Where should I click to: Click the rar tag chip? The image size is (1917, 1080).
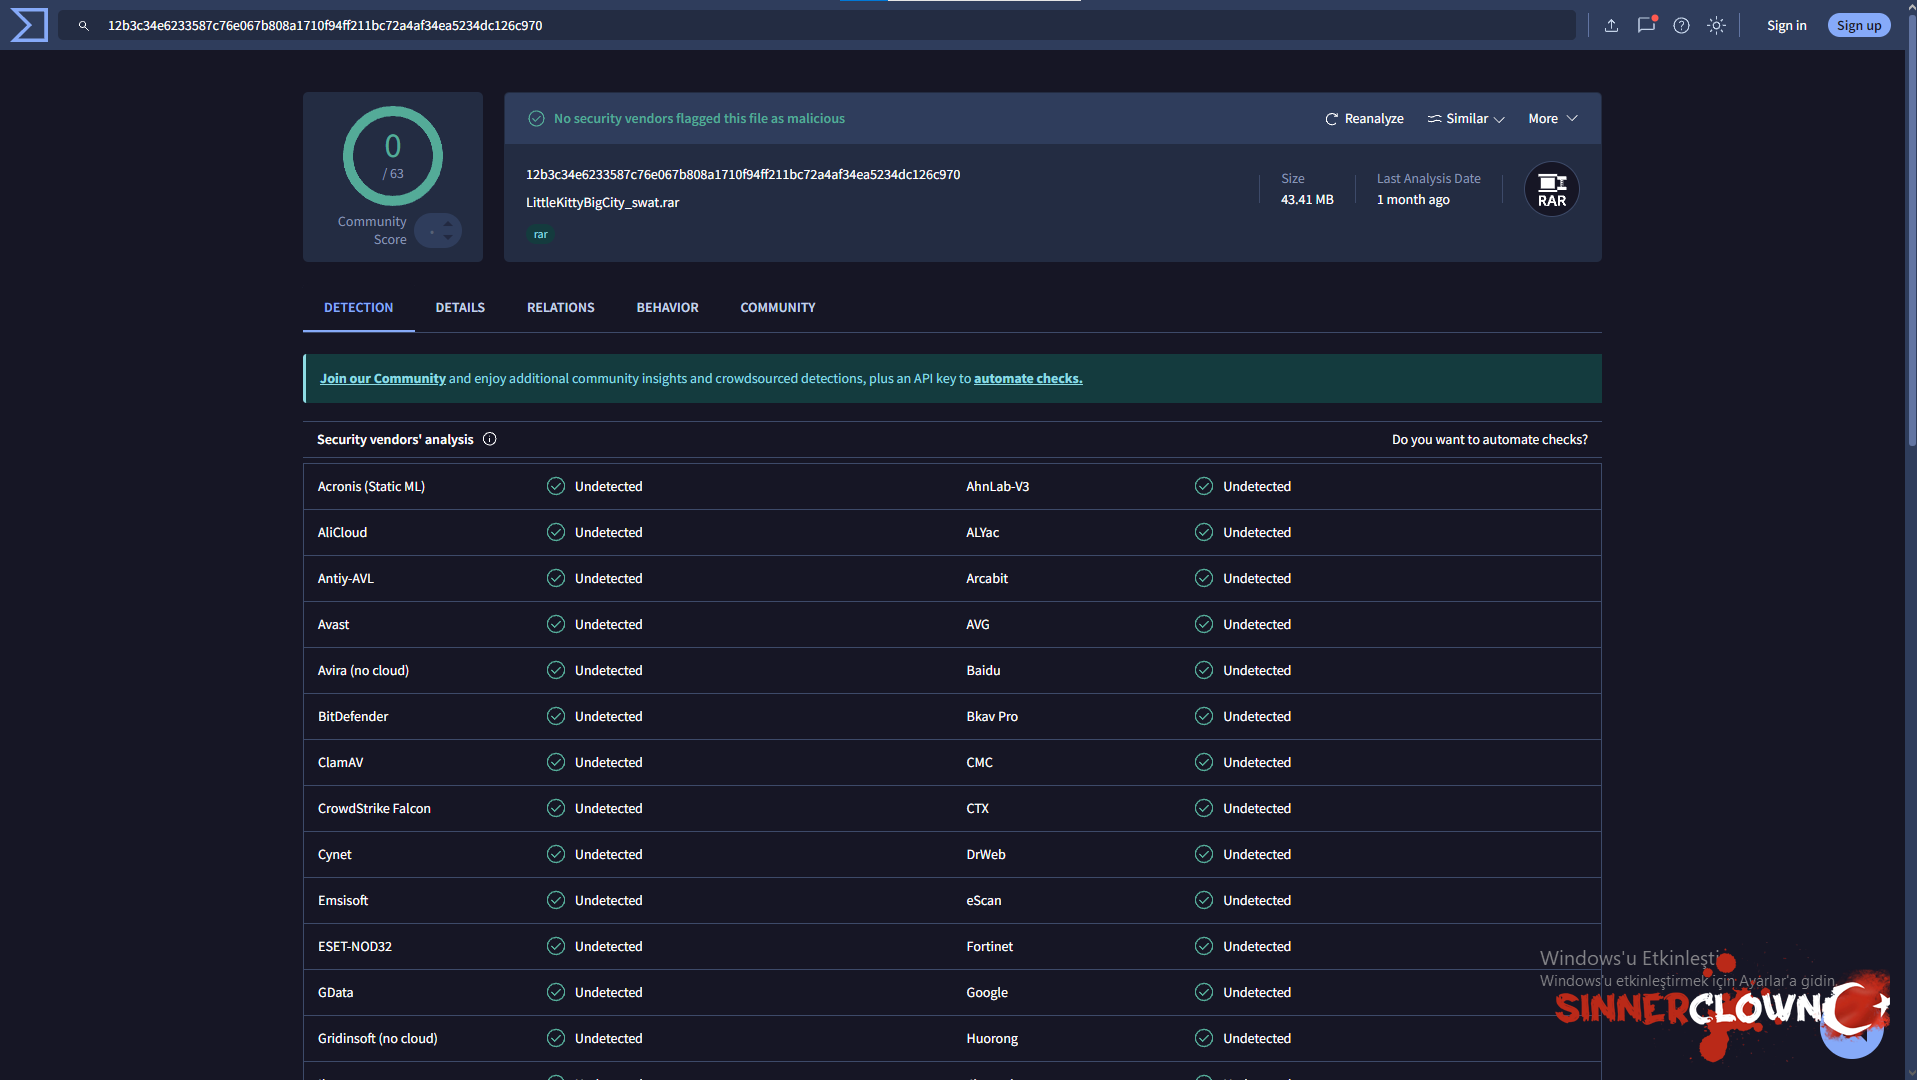click(540, 235)
